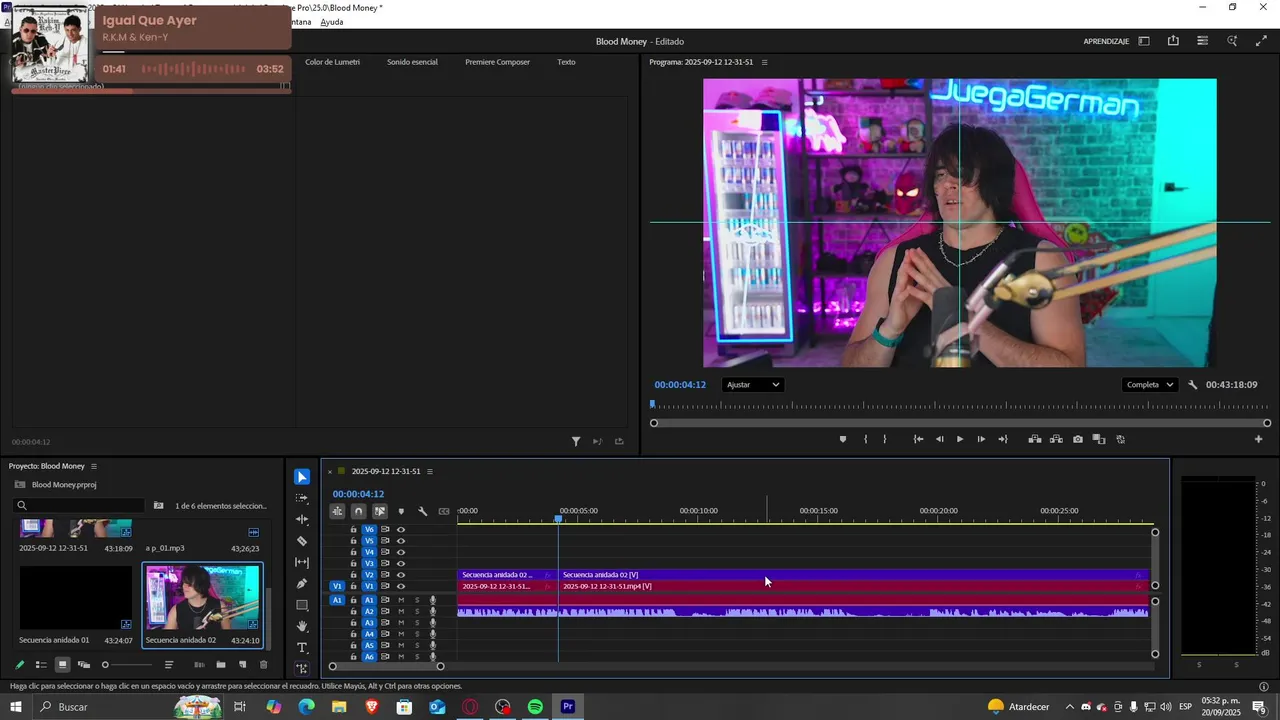Select the Ripple Edit tool
The width and height of the screenshot is (1280, 720).
[302, 520]
